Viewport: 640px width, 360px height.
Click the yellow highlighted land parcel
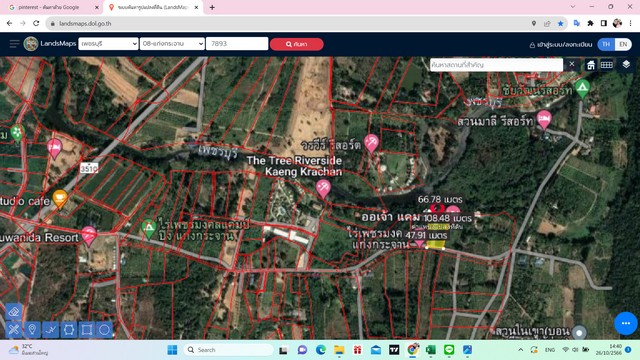click(436, 244)
